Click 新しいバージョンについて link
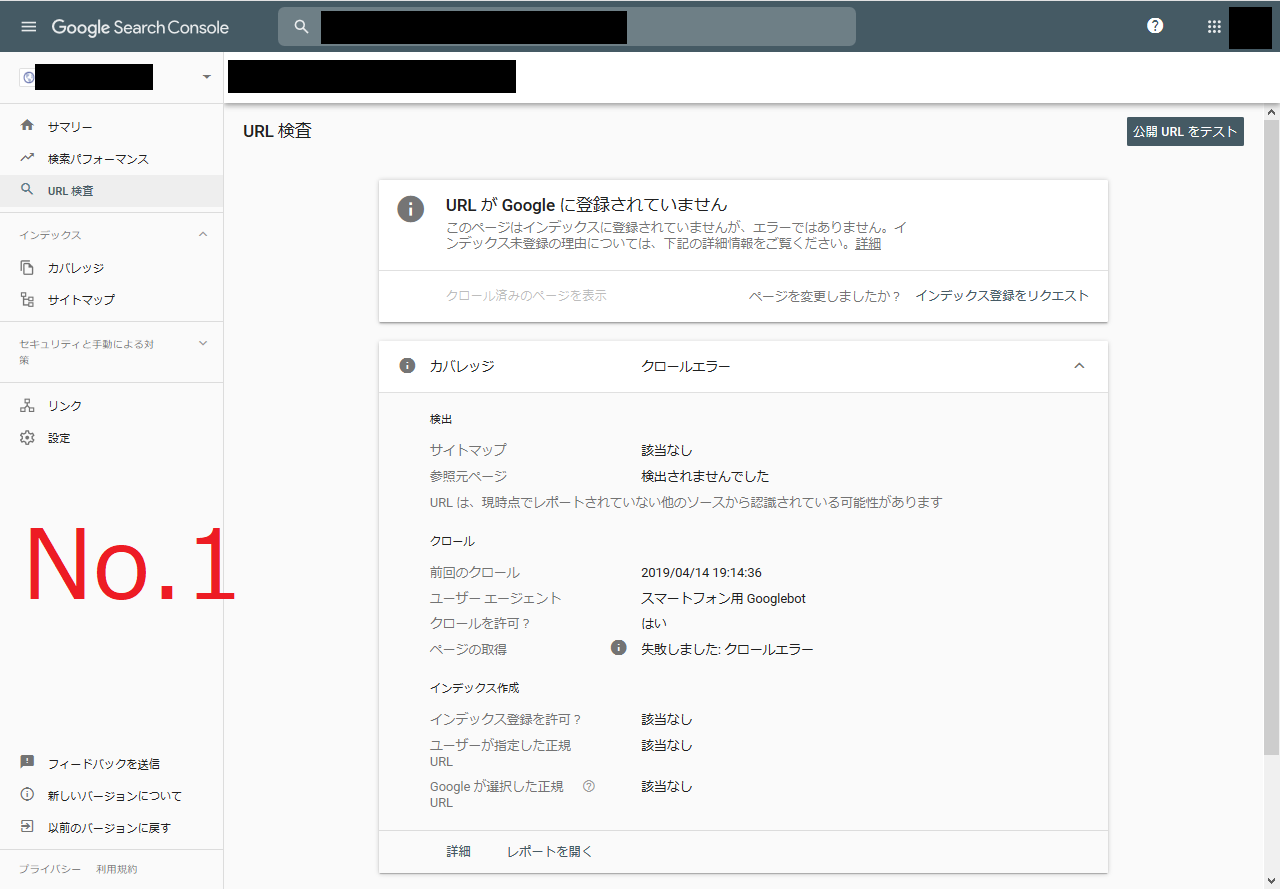This screenshot has width=1280, height=889. [115, 796]
